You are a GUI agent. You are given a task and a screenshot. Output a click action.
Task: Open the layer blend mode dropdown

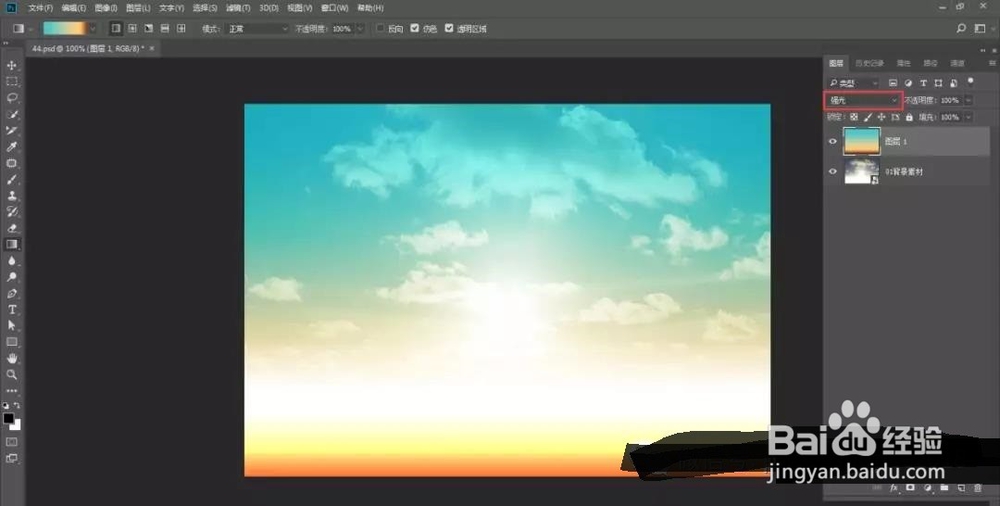point(863,101)
